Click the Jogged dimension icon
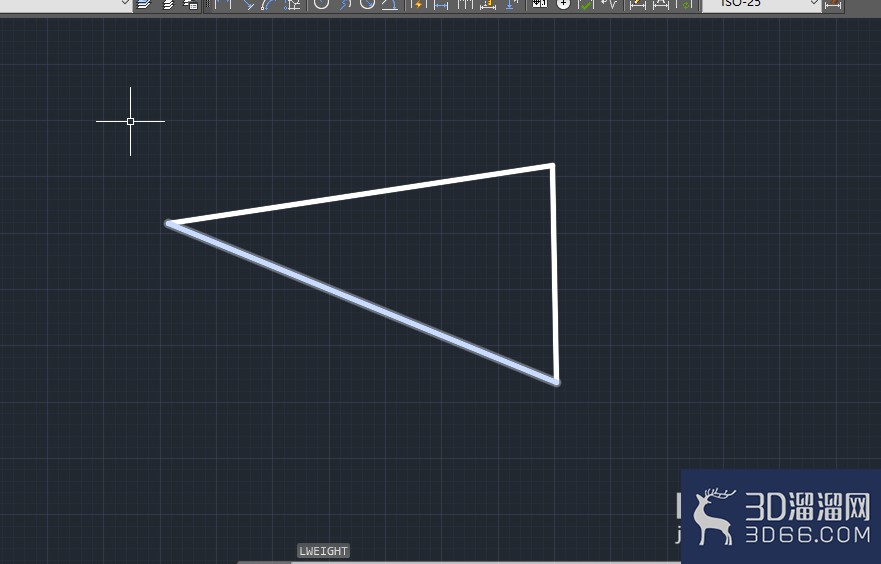Viewport: 881px width, 564px height. point(345,4)
